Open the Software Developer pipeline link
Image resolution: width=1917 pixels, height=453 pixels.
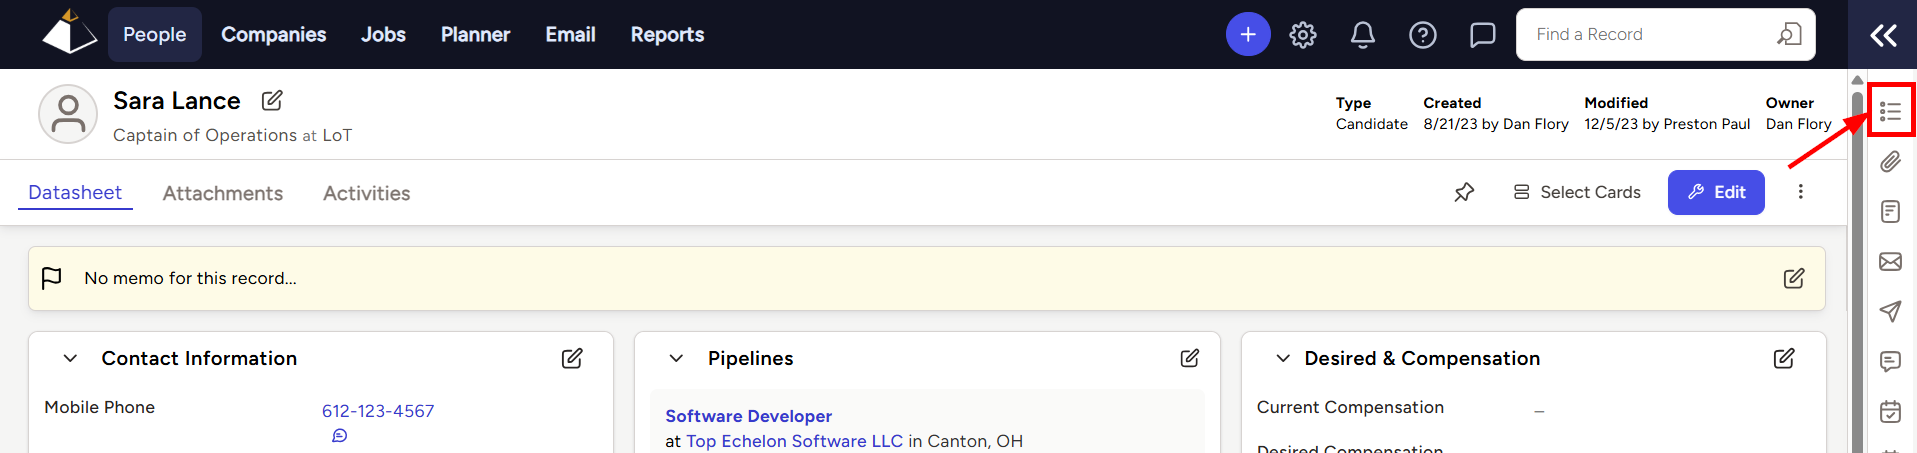tap(748, 416)
